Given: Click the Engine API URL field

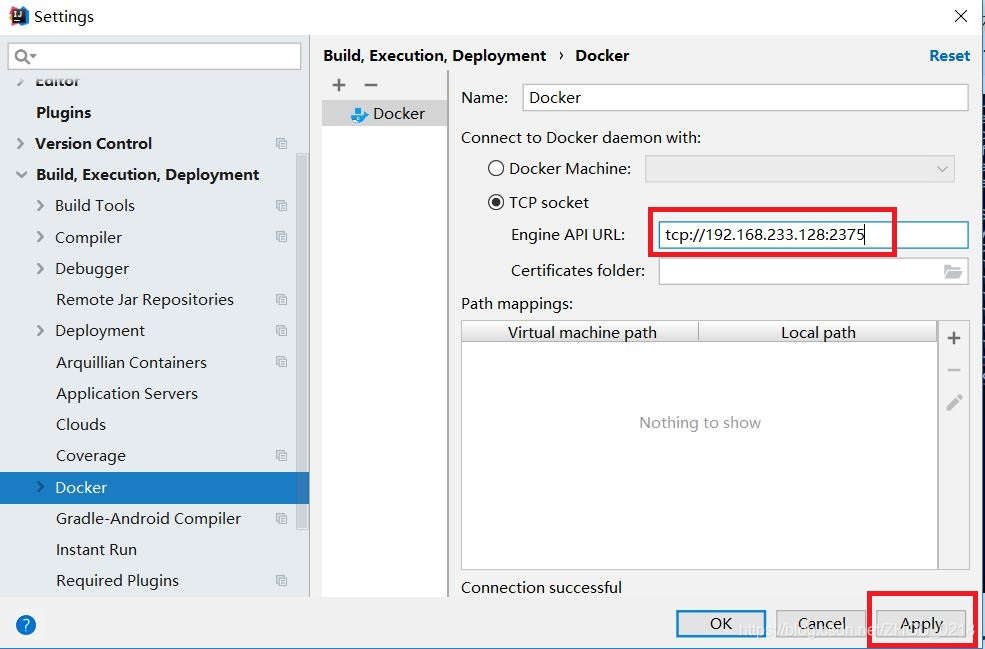Looking at the screenshot, I should [813, 236].
